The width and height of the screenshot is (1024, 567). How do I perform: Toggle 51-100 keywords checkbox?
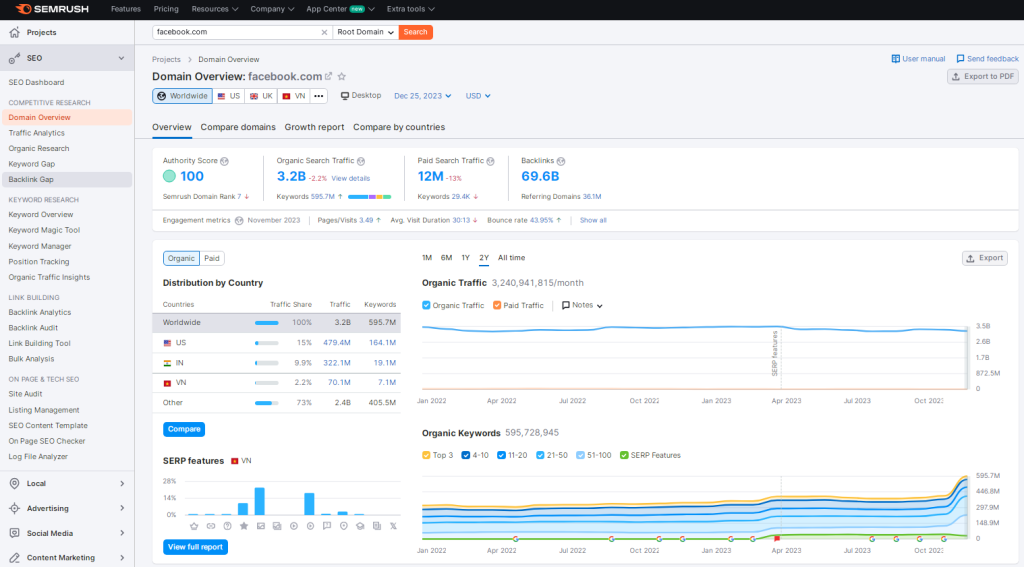tap(581, 455)
